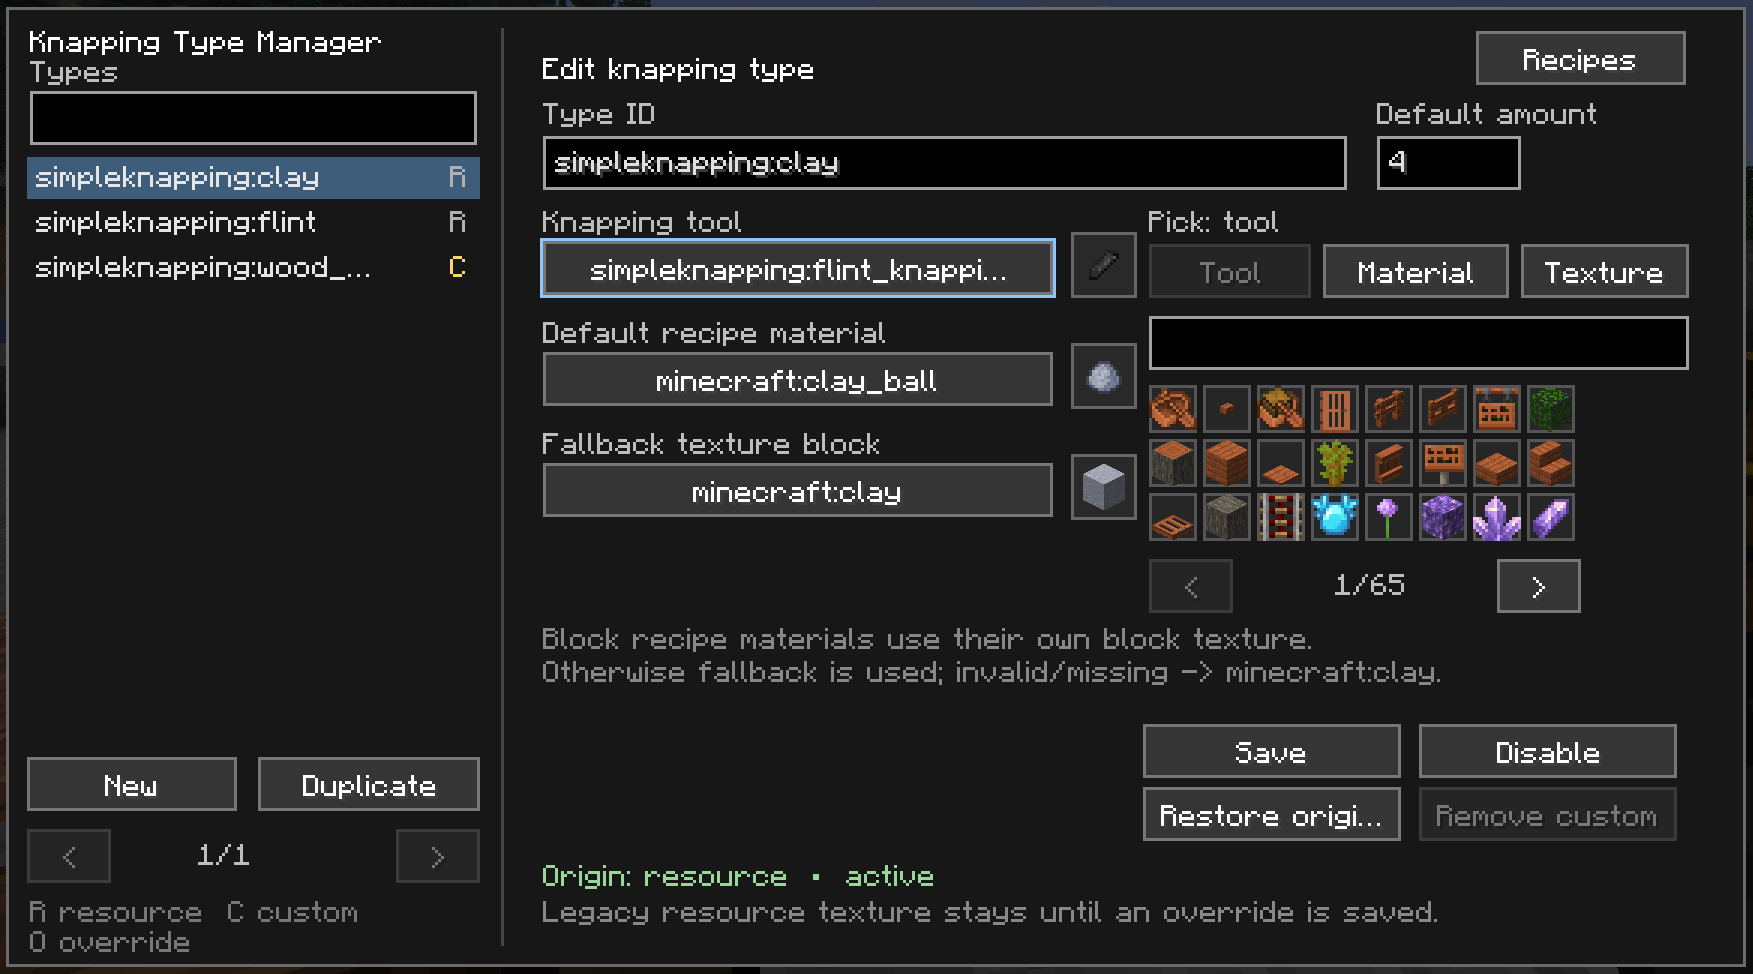Click the minecraft:clay_ball material selector
The image size is (1753, 974).
click(798, 379)
